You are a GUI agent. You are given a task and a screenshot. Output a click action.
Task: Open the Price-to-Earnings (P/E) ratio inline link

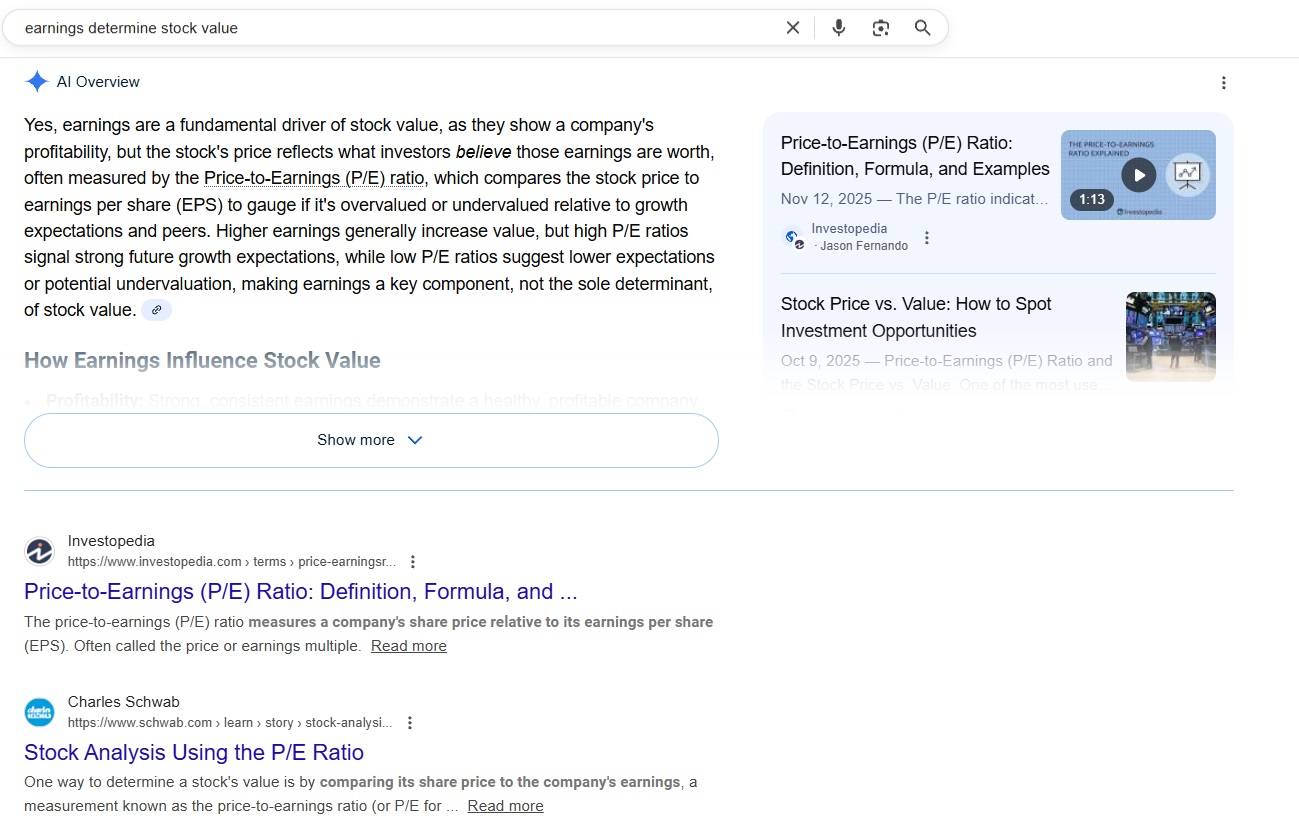[x=314, y=178]
